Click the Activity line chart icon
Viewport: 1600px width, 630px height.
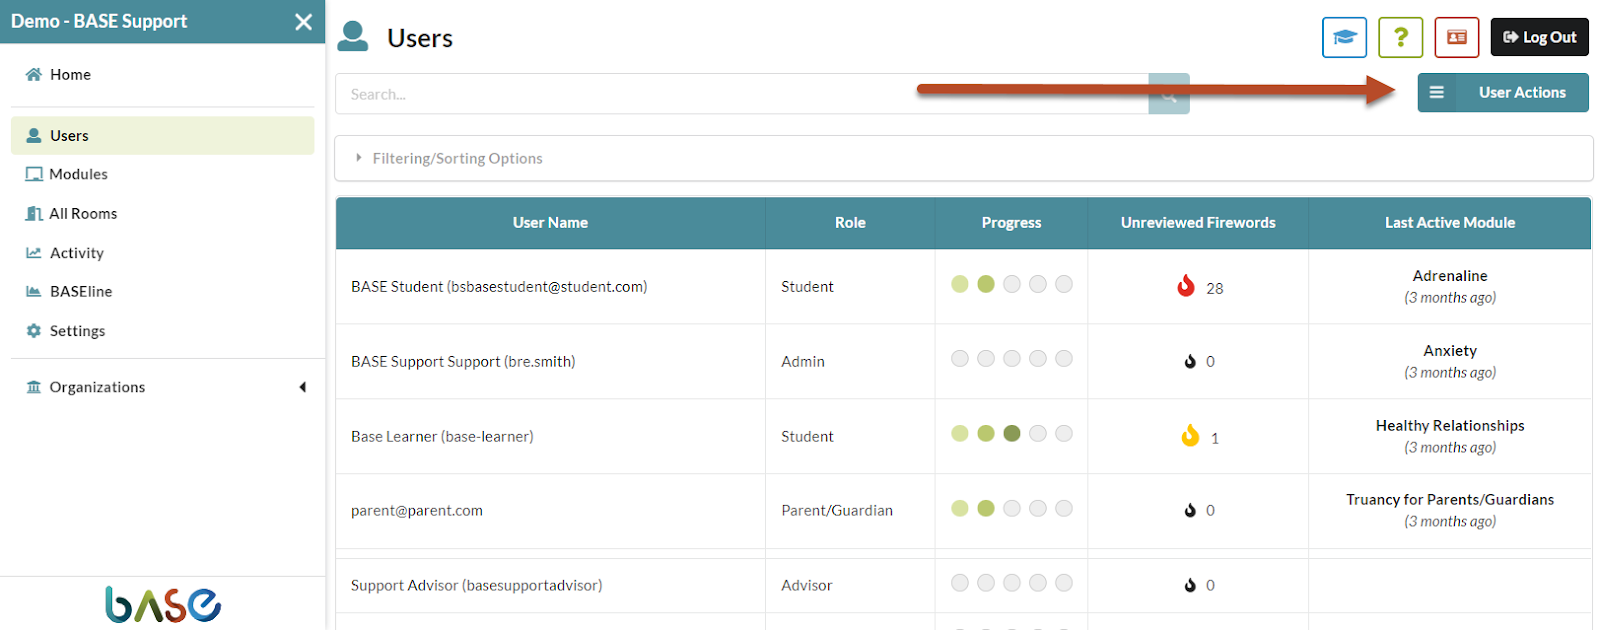tap(34, 253)
